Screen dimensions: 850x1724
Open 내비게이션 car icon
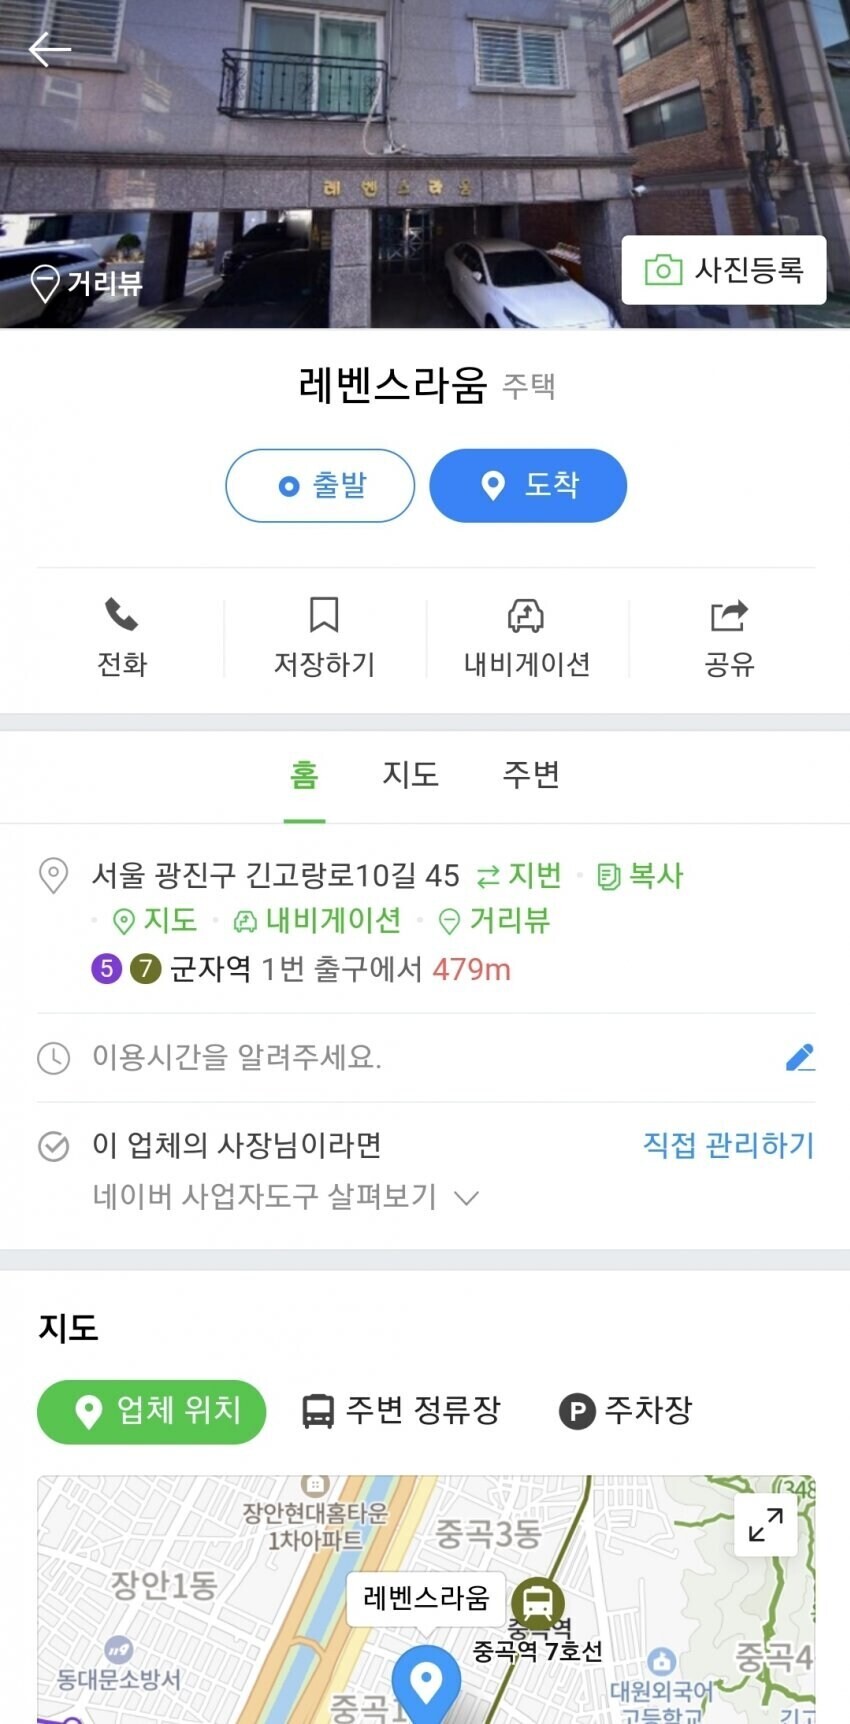click(x=526, y=615)
